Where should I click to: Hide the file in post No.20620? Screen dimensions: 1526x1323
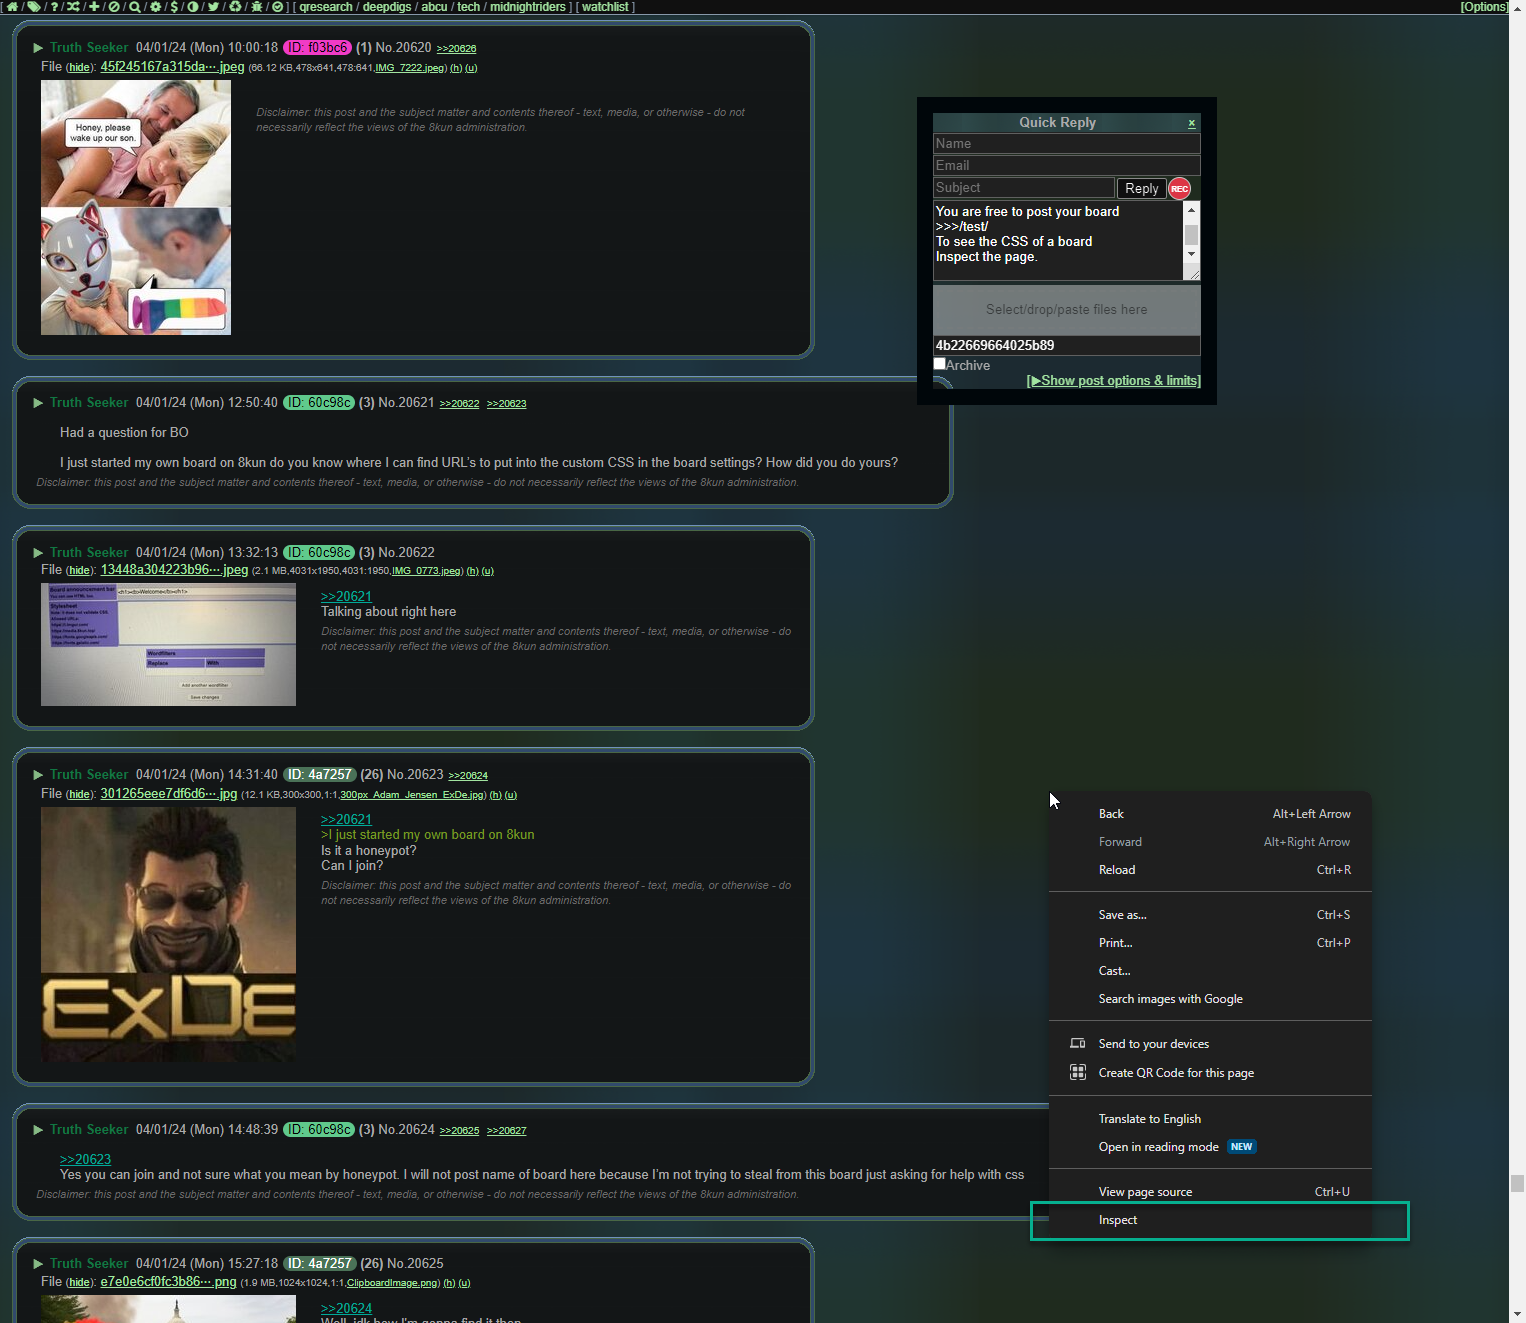point(80,68)
